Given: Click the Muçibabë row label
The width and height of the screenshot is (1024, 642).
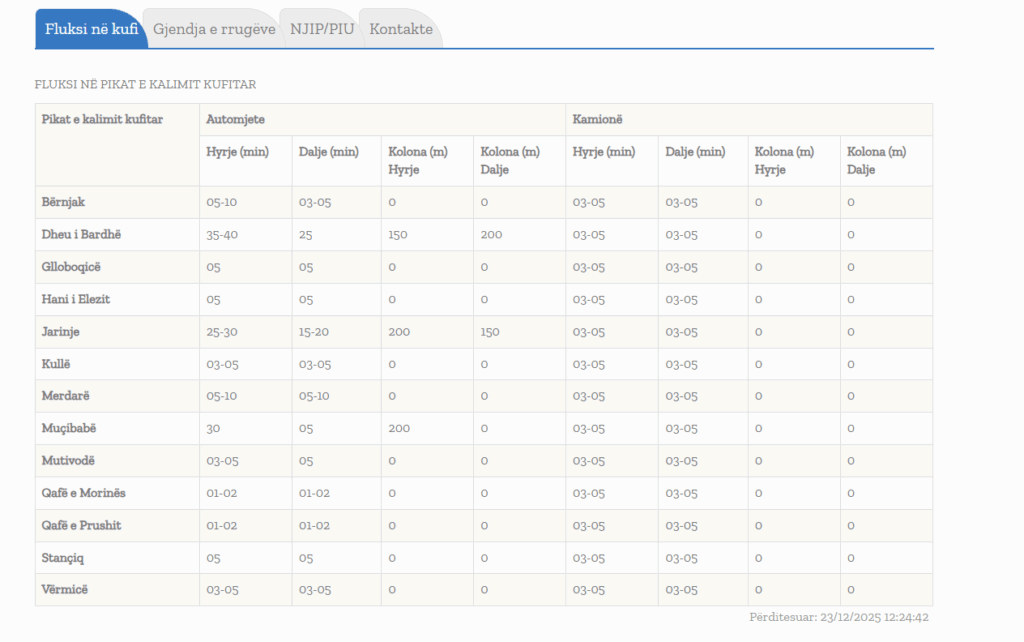Looking at the screenshot, I should (69, 428).
